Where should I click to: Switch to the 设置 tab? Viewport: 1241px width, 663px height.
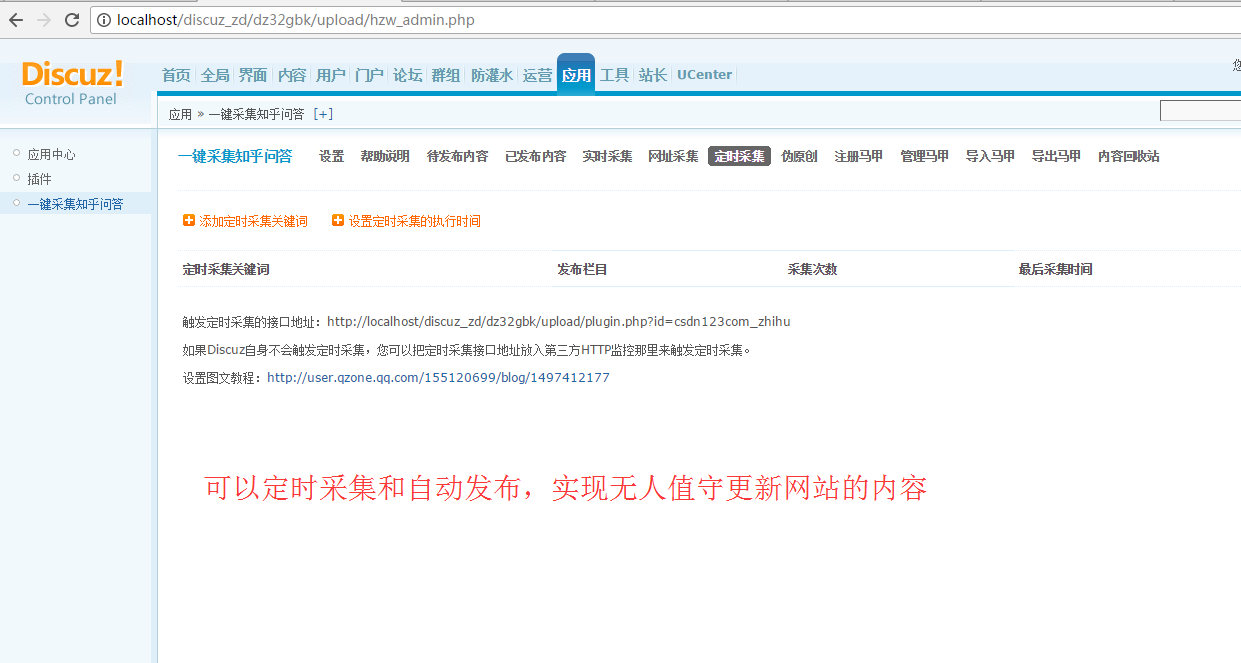pyautogui.click(x=331, y=156)
